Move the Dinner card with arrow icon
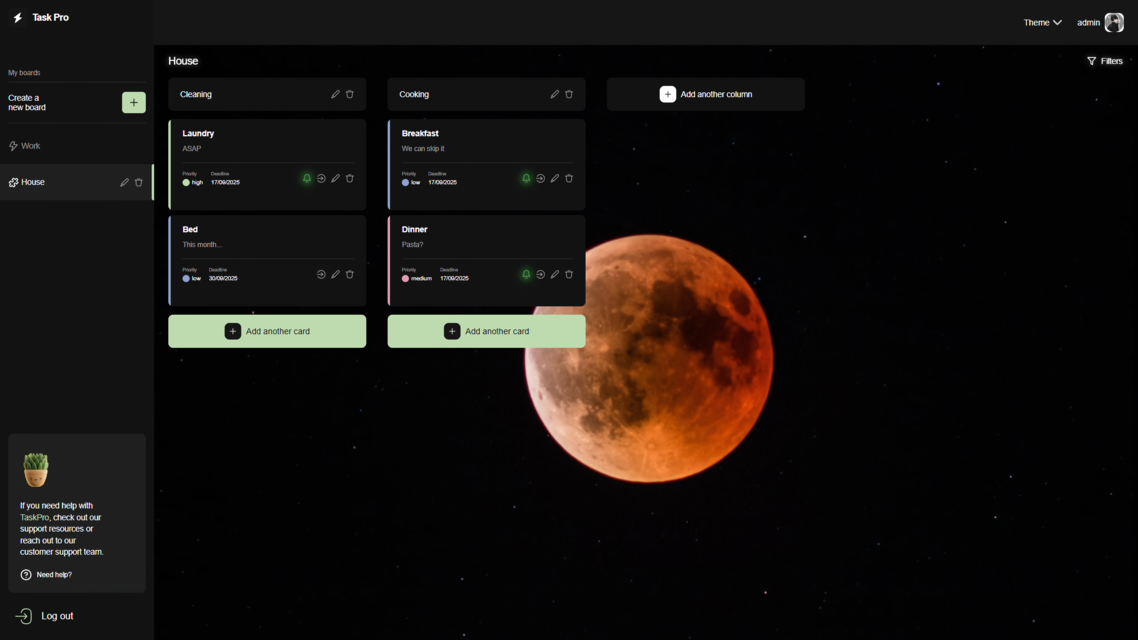This screenshot has height=640, width=1138. click(541, 274)
